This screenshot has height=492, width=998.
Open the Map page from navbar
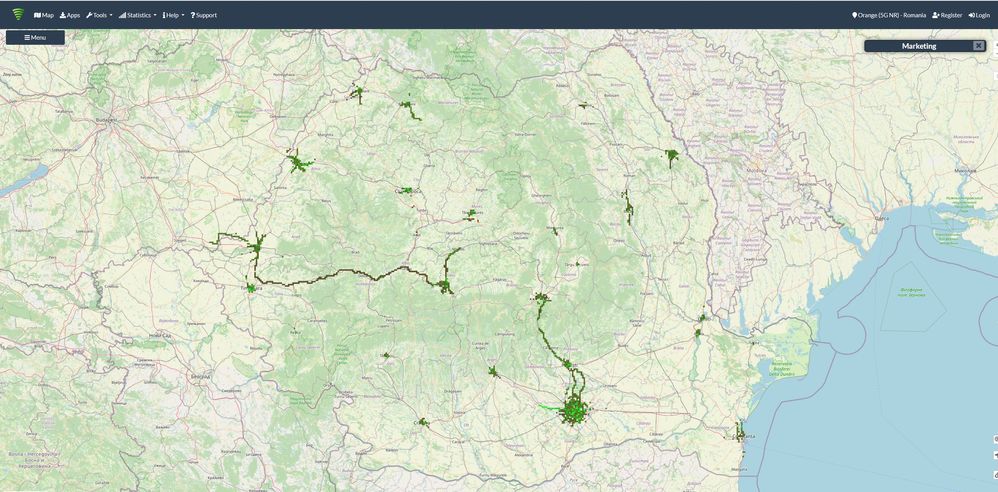pyautogui.click(x=44, y=15)
